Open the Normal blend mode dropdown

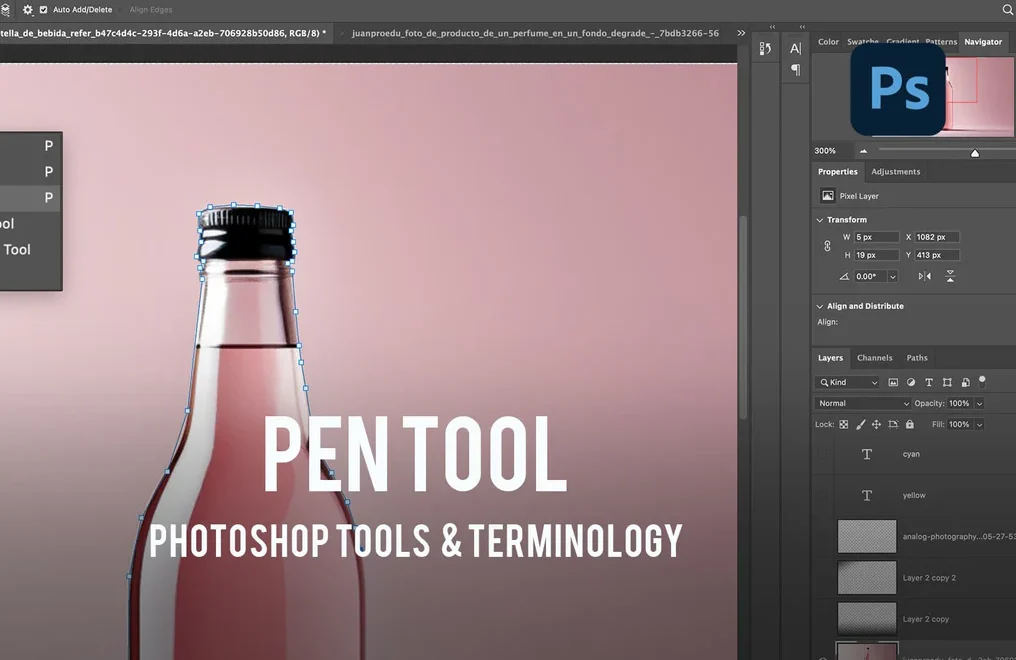click(x=863, y=403)
